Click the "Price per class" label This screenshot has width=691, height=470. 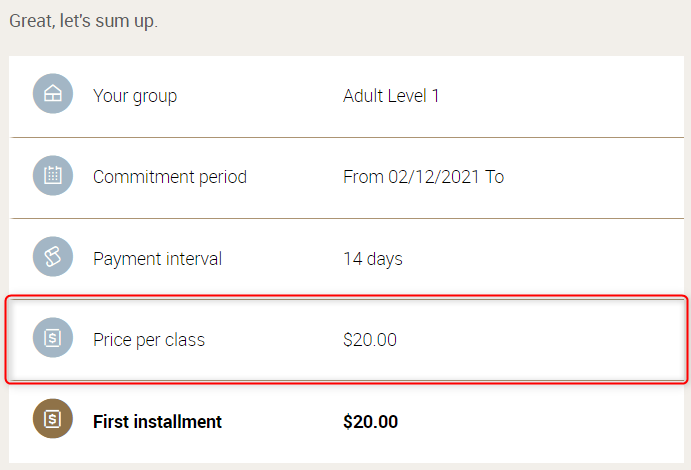[x=149, y=340]
